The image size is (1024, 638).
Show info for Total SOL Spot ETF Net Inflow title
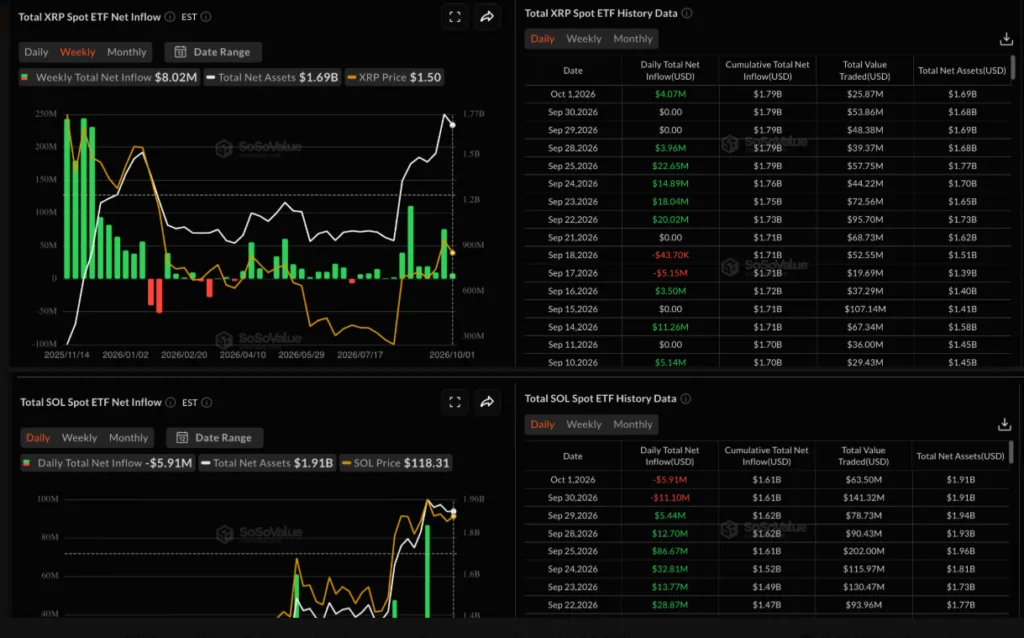(170, 402)
